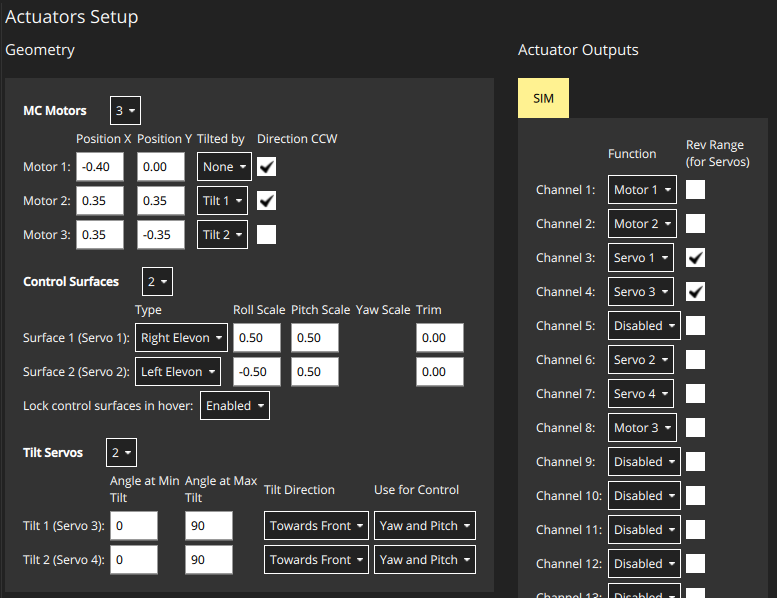This screenshot has width=777, height=598.
Task: Open Control Surfaces count dropdown
Action: pos(158,281)
